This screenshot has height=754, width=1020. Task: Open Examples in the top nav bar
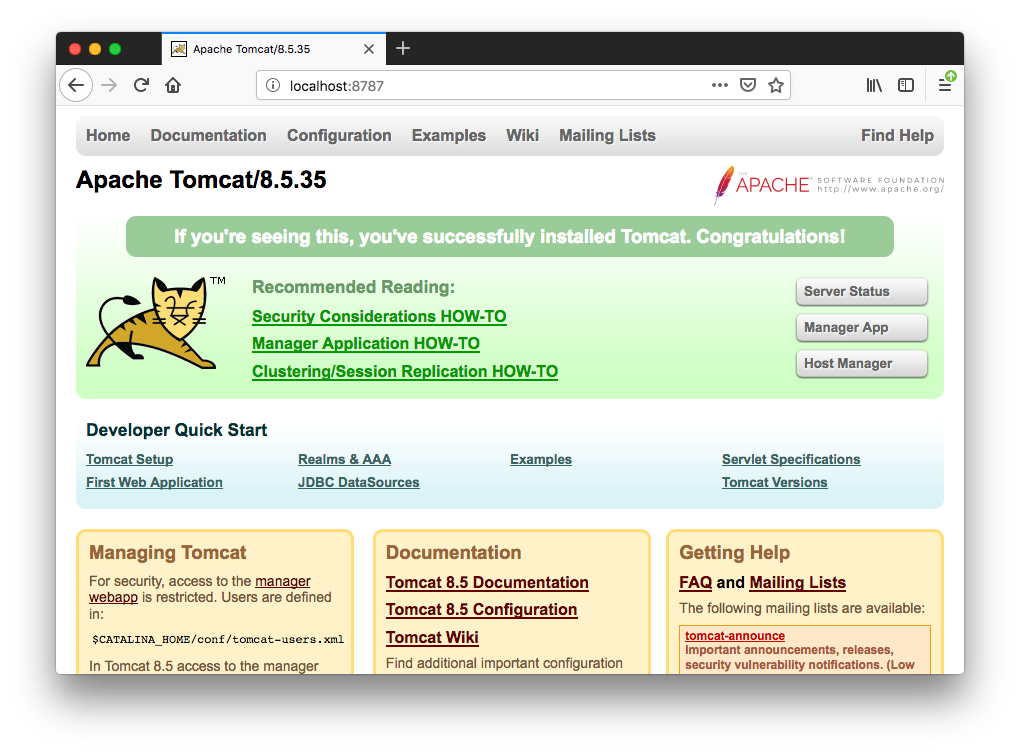click(448, 135)
